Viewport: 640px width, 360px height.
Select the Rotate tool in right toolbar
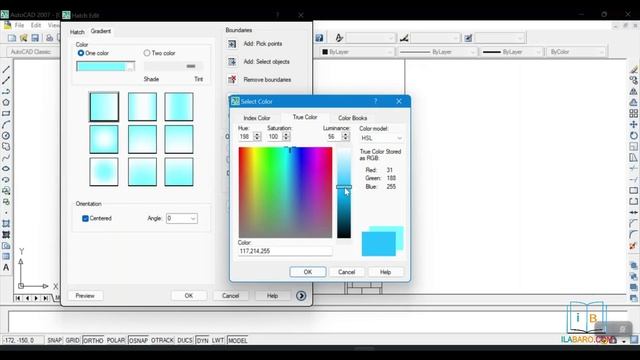pyautogui.click(x=633, y=136)
